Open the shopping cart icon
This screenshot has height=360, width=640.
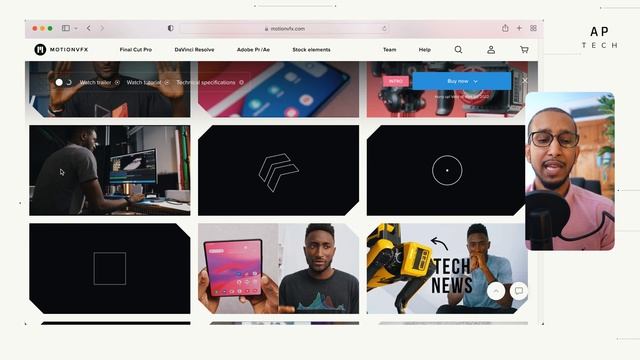(x=524, y=49)
